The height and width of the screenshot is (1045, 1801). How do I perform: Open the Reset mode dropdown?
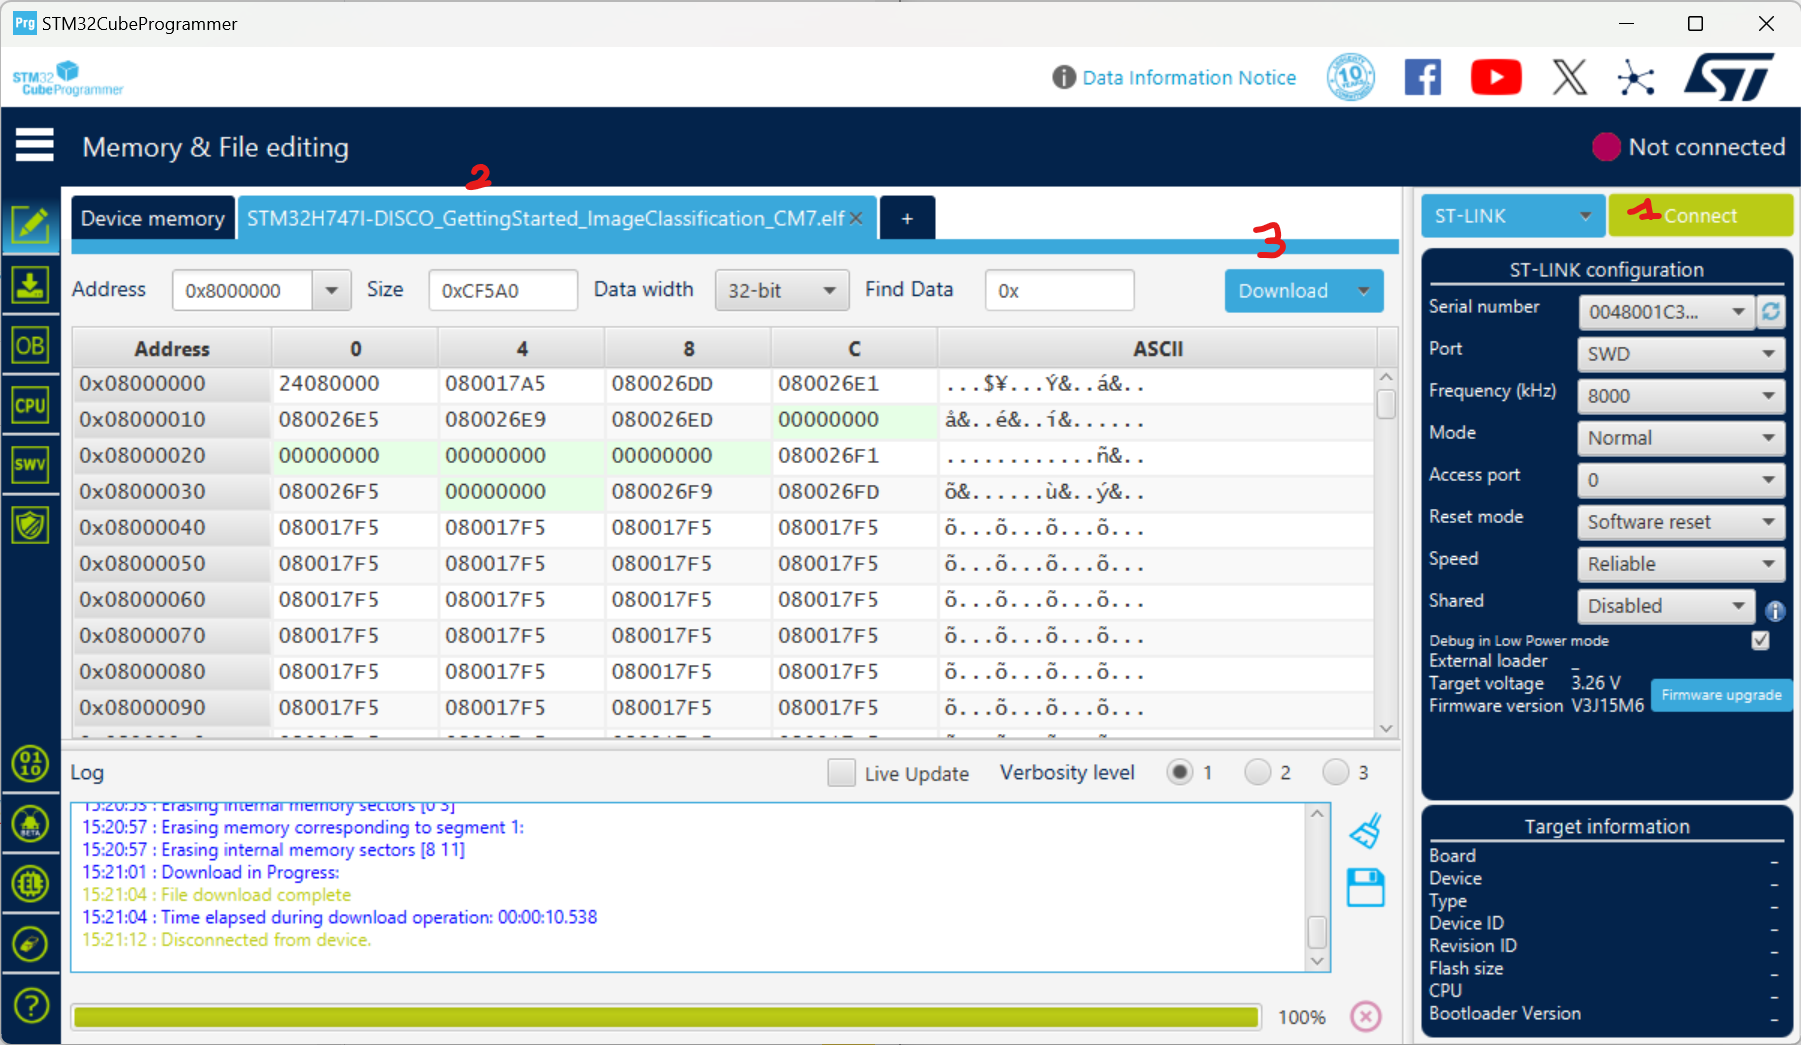(x=1680, y=521)
